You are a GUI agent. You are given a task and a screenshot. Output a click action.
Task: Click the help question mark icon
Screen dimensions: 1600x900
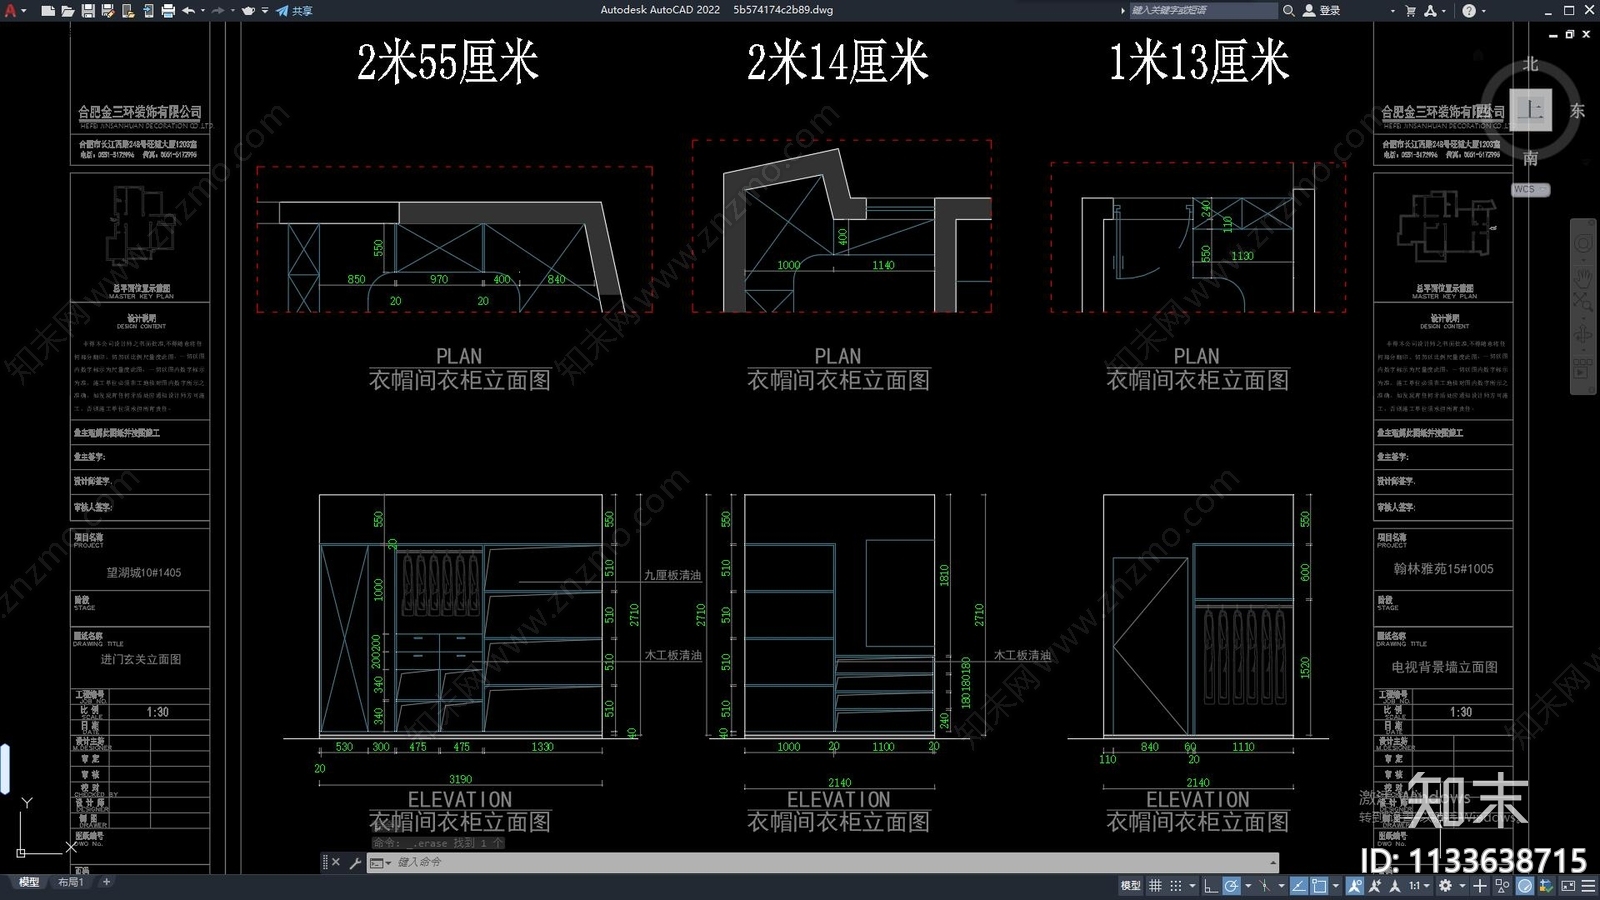pyautogui.click(x=1469, y=10)
